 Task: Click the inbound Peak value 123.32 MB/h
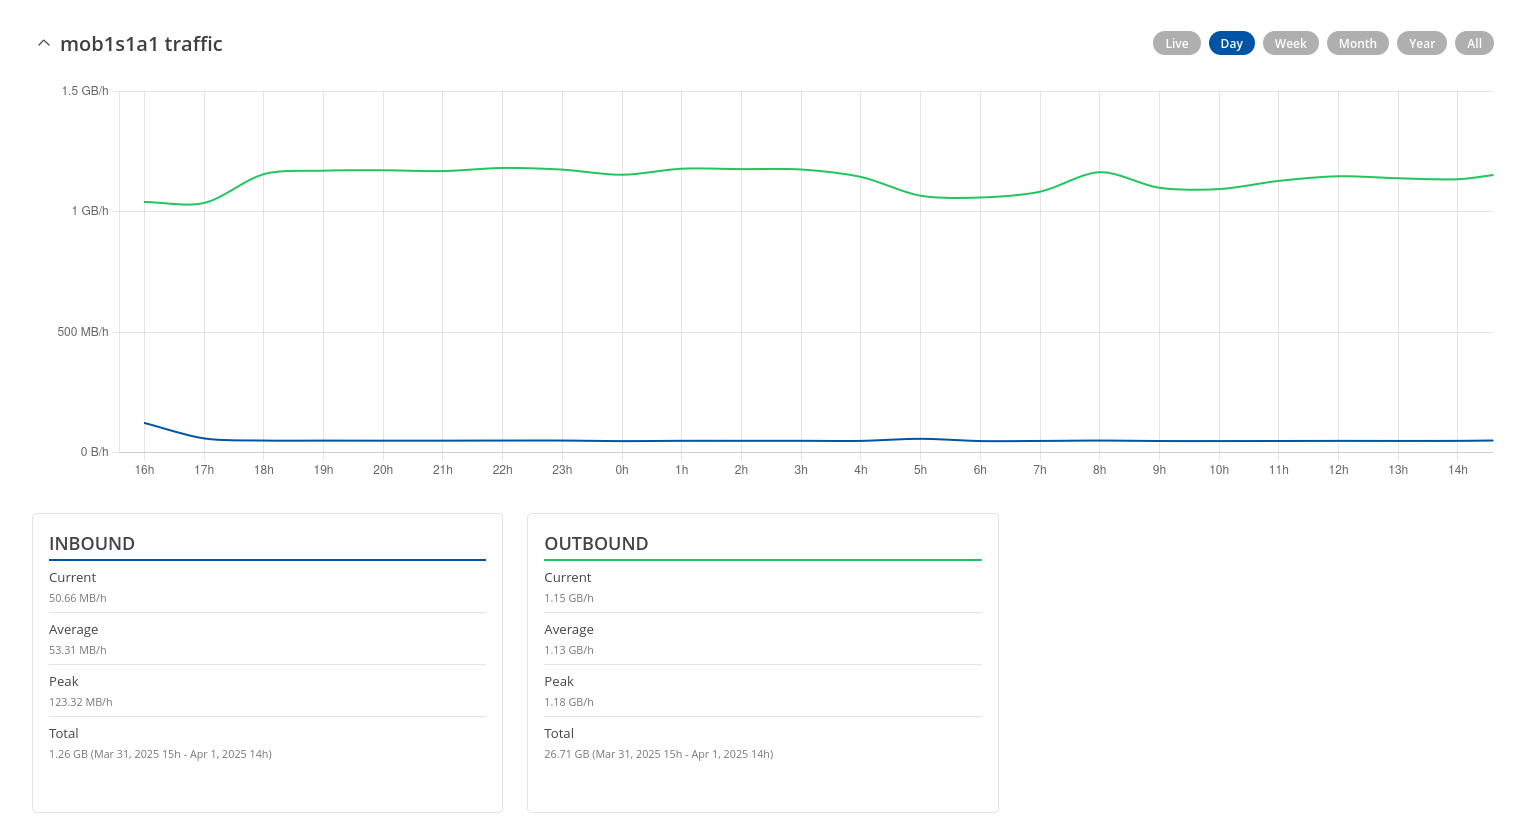[81, 702]
